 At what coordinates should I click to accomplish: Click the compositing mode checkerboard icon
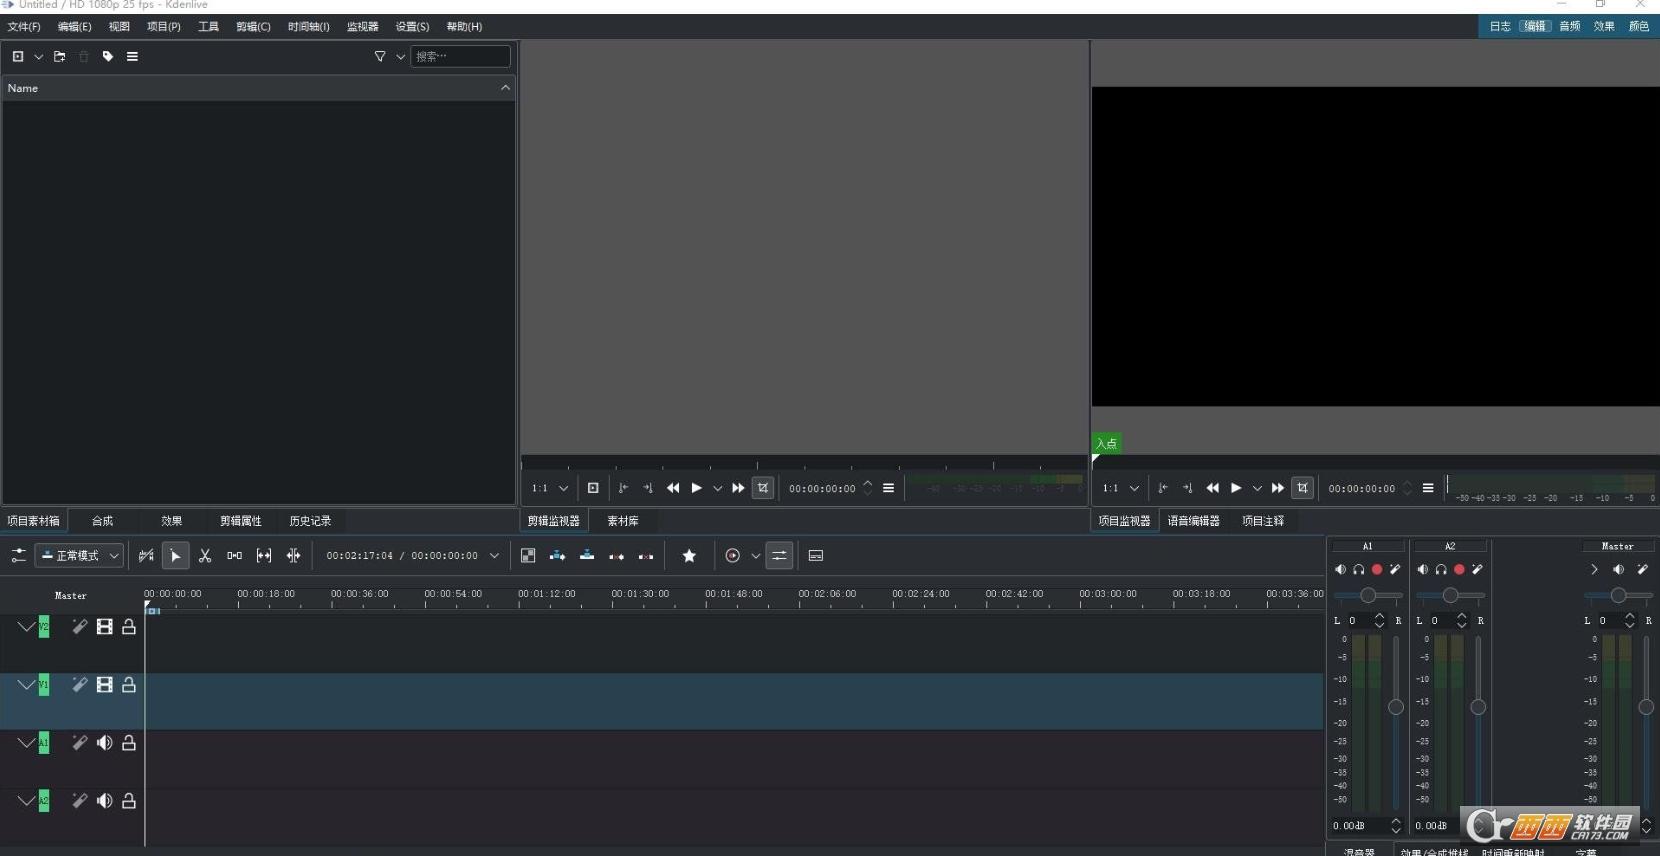tap(528, 556)
